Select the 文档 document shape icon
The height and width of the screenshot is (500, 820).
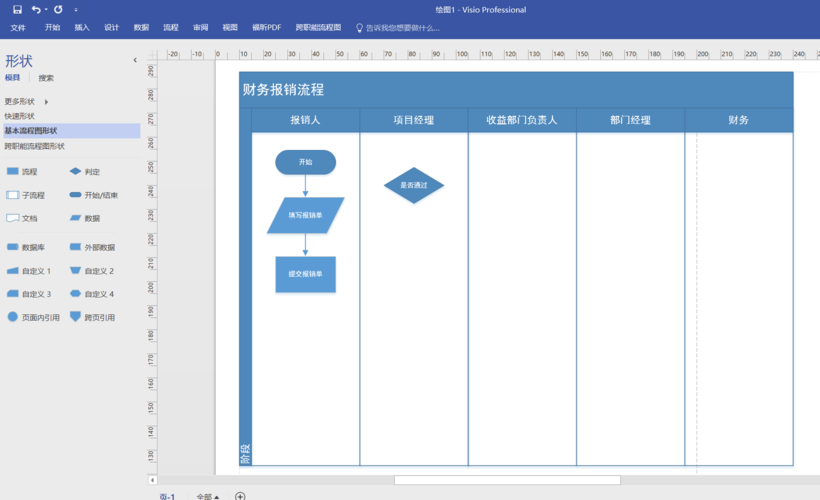pyautogui.click(x=13, y=218)
